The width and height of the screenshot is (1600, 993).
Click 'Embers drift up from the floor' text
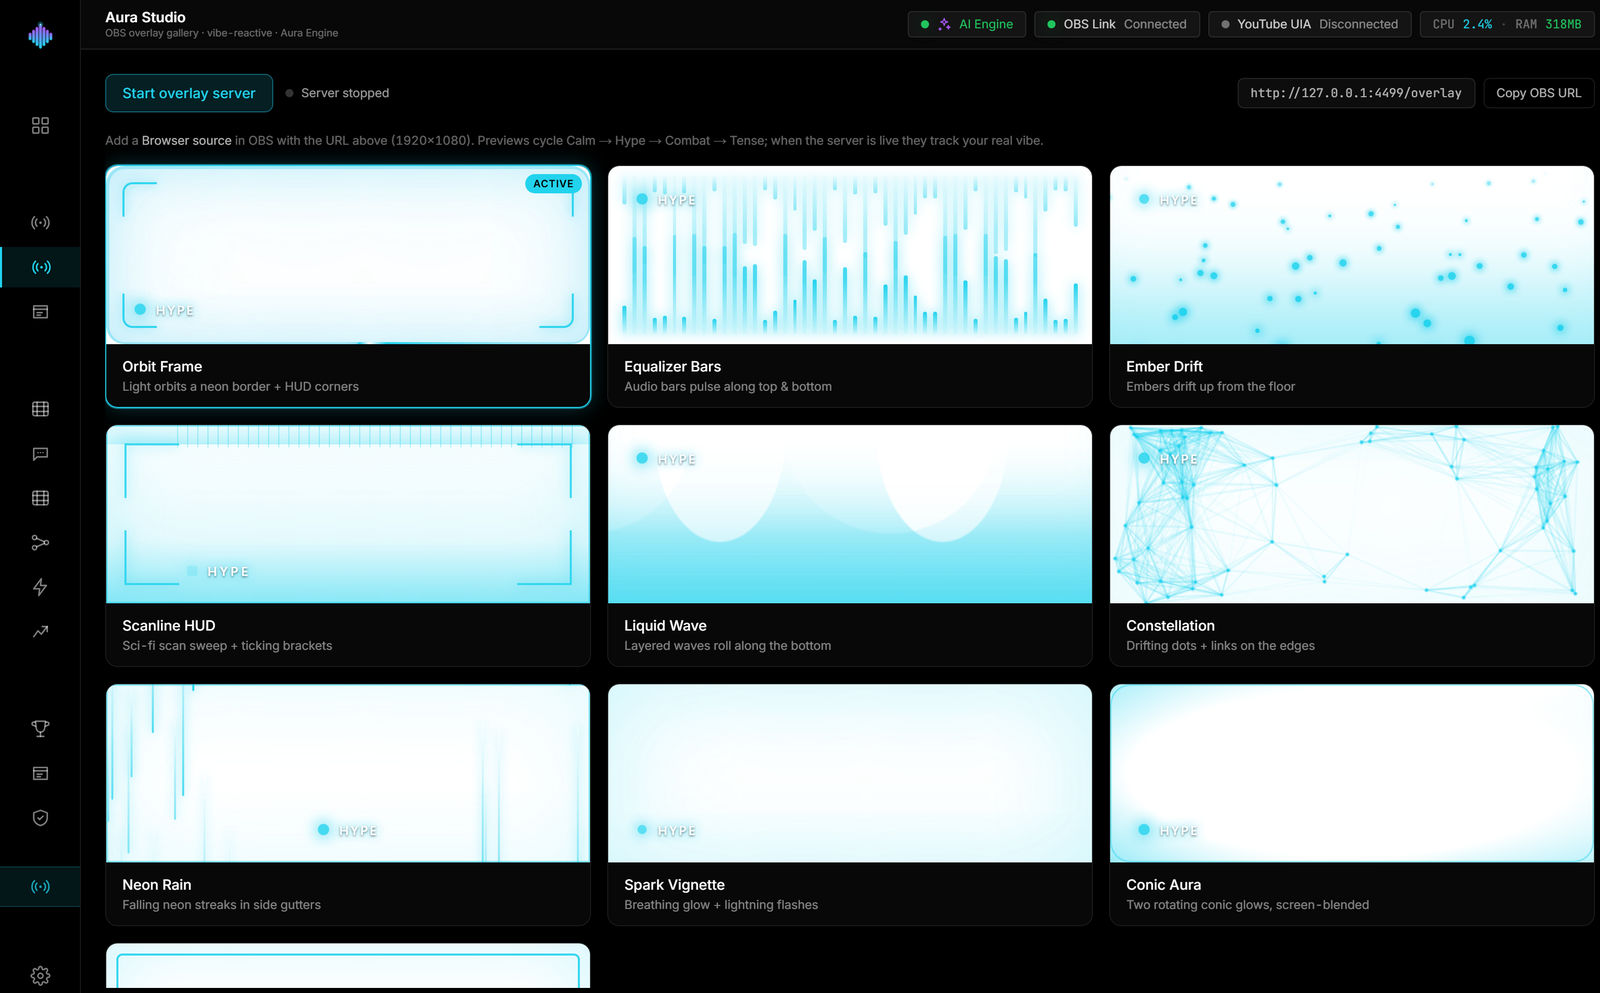[x=1210, y=387]
